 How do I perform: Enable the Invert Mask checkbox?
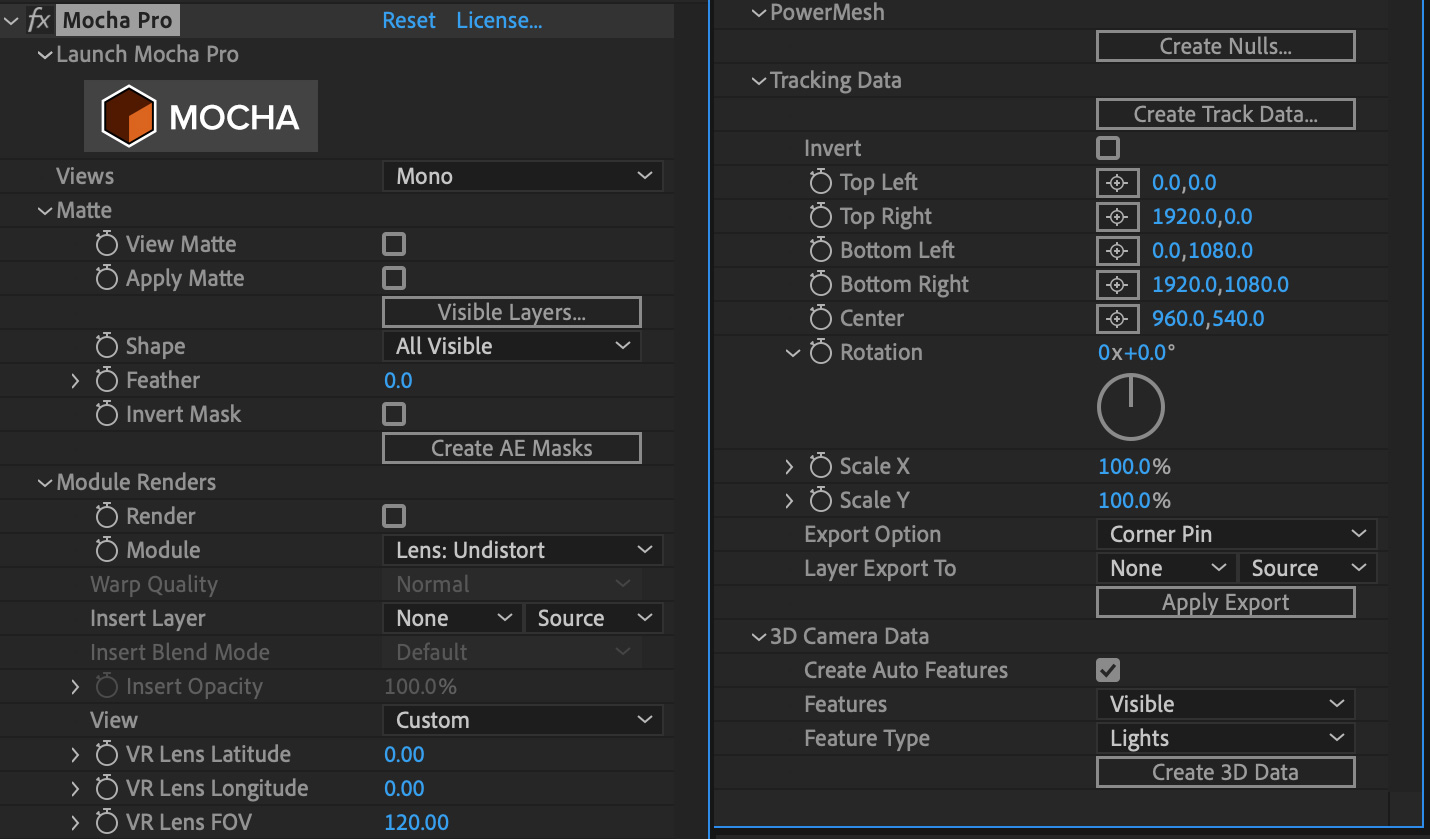395,414
